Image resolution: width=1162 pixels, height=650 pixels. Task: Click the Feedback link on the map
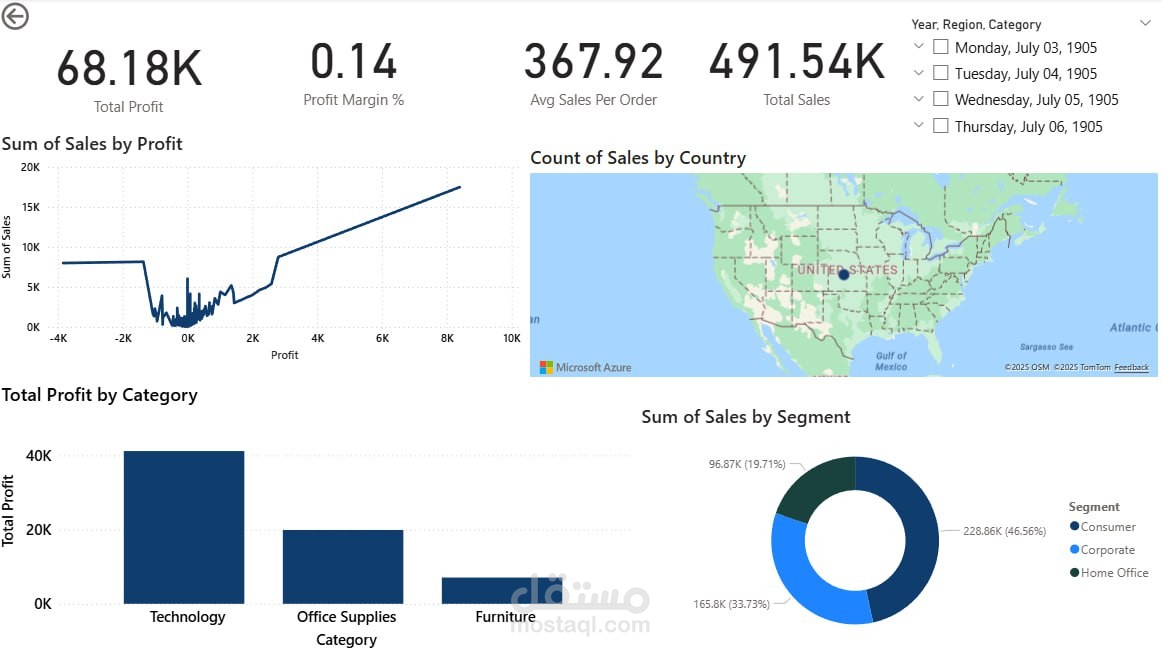click(x=1131, y=367)
